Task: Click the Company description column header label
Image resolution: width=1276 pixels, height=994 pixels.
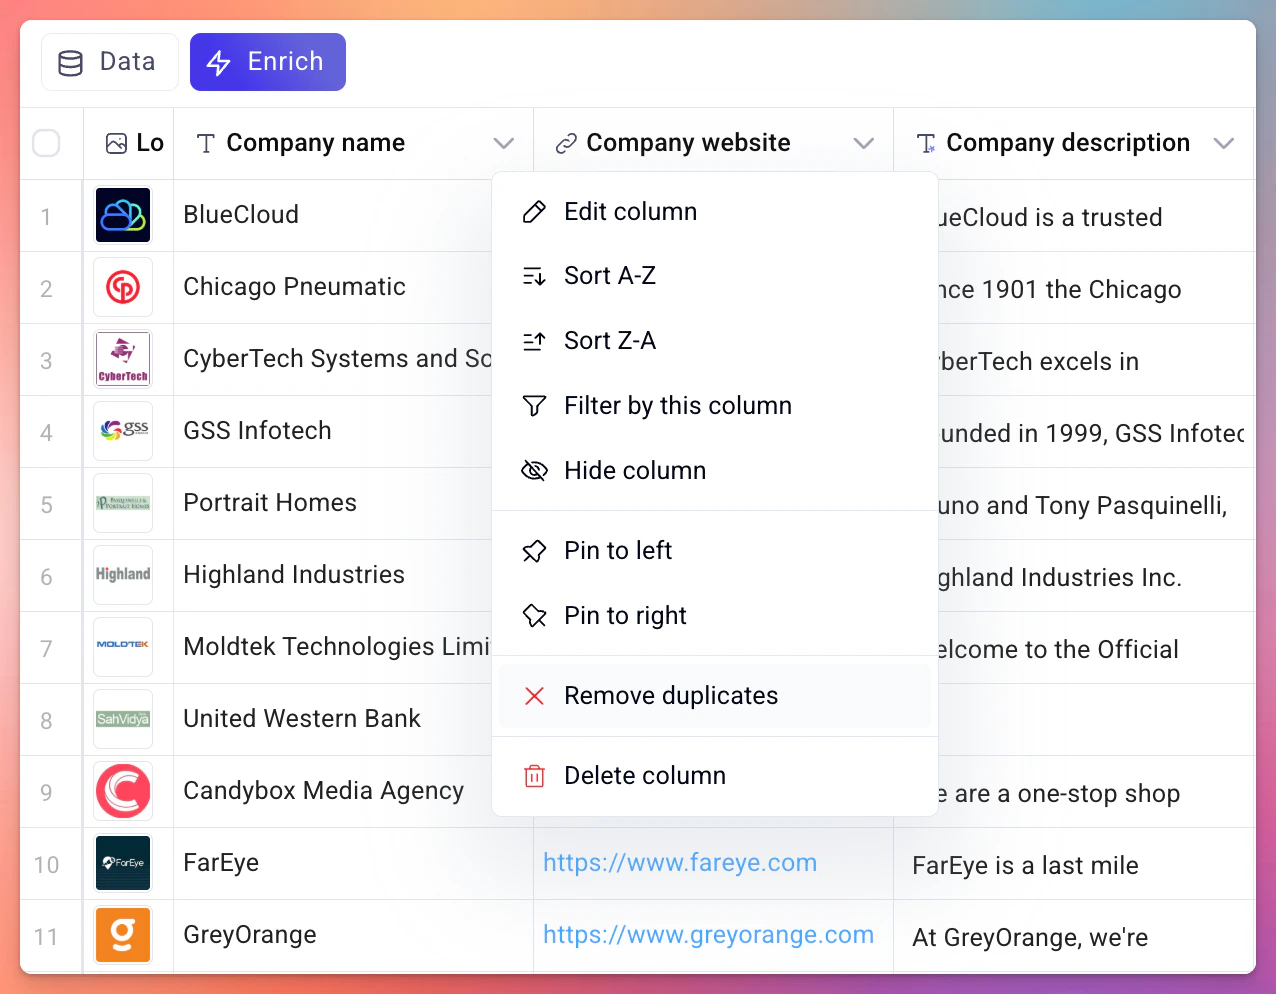Action: pyautogui.click(x=1068, y=144)
